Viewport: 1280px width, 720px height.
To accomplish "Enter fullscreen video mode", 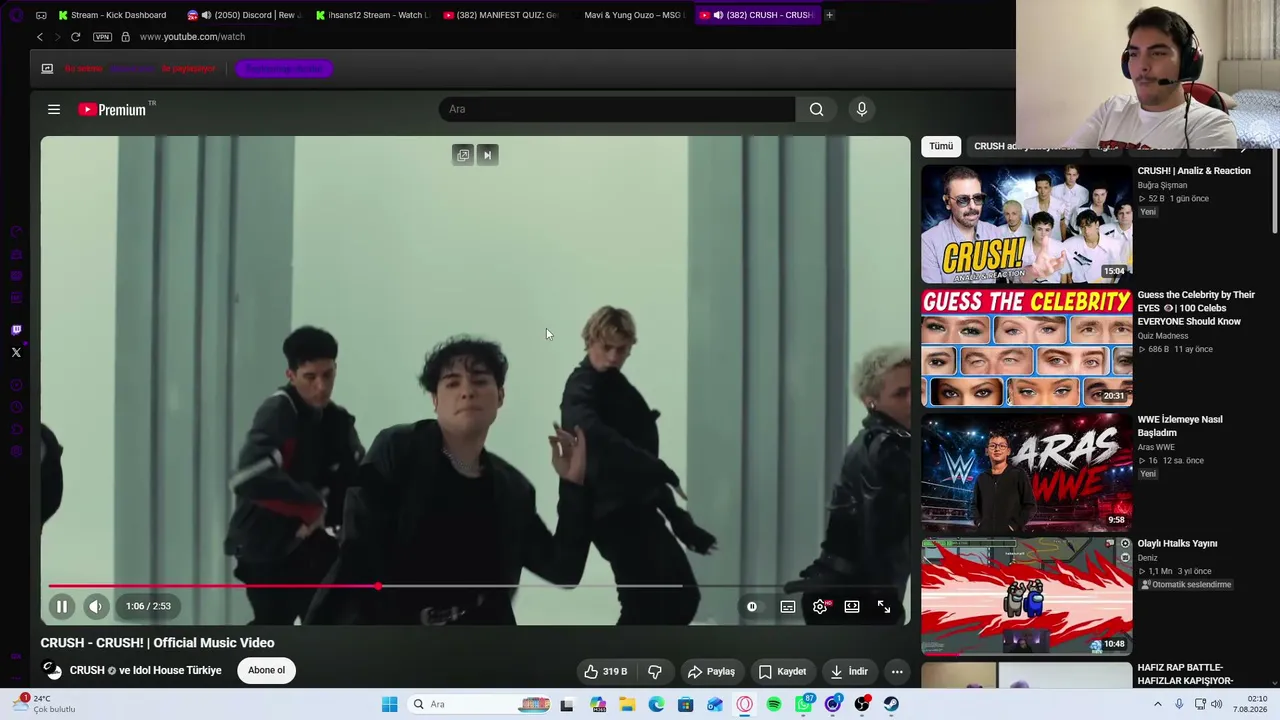I will pyautogui.click(x=884, y=606).
